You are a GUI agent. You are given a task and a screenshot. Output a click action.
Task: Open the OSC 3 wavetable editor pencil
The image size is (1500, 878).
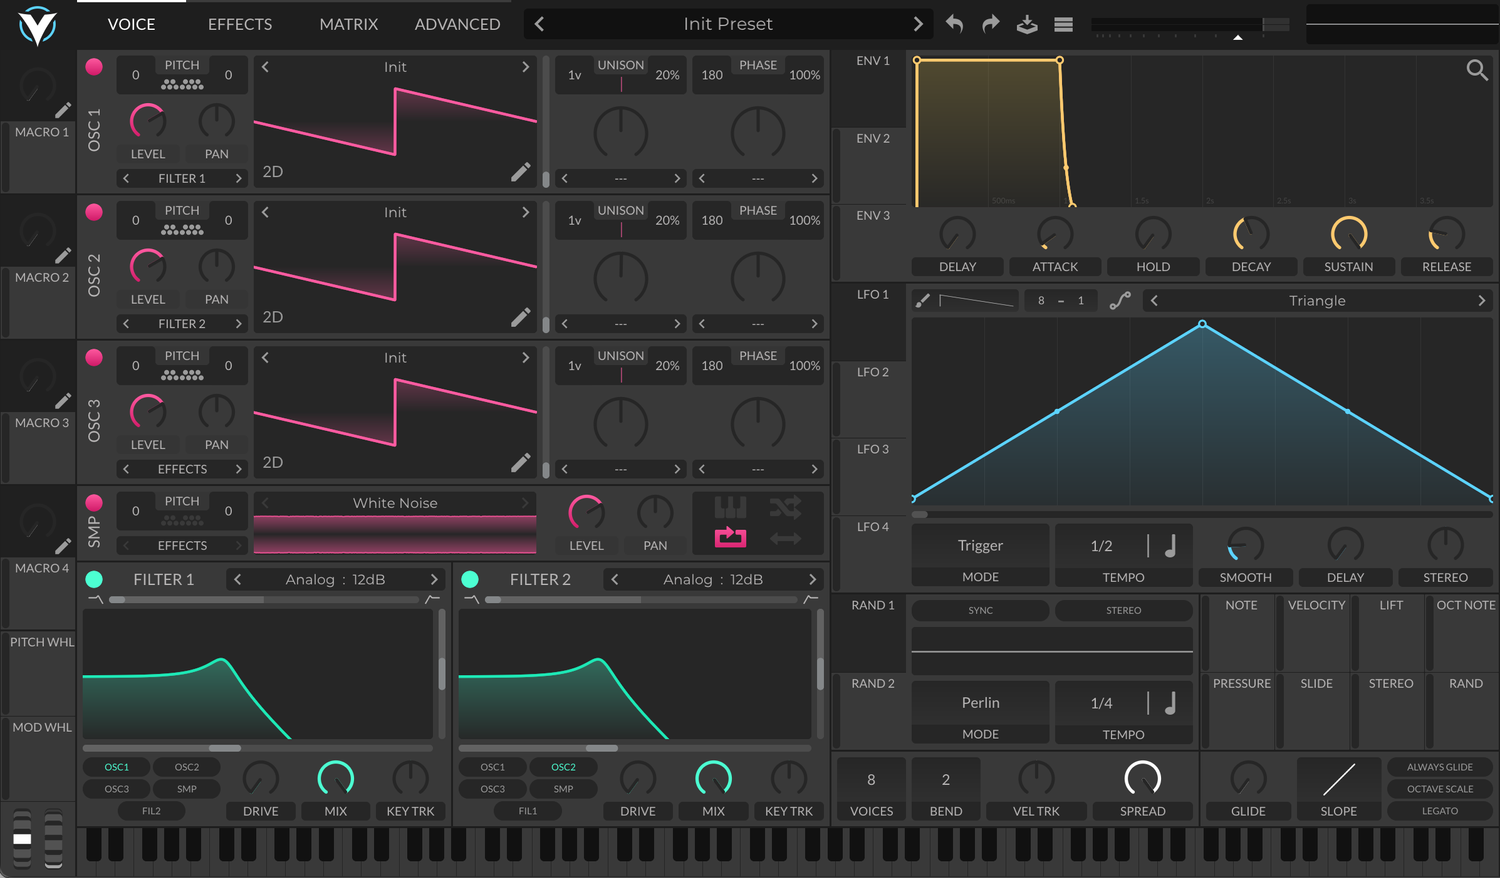tap(521, 462)
